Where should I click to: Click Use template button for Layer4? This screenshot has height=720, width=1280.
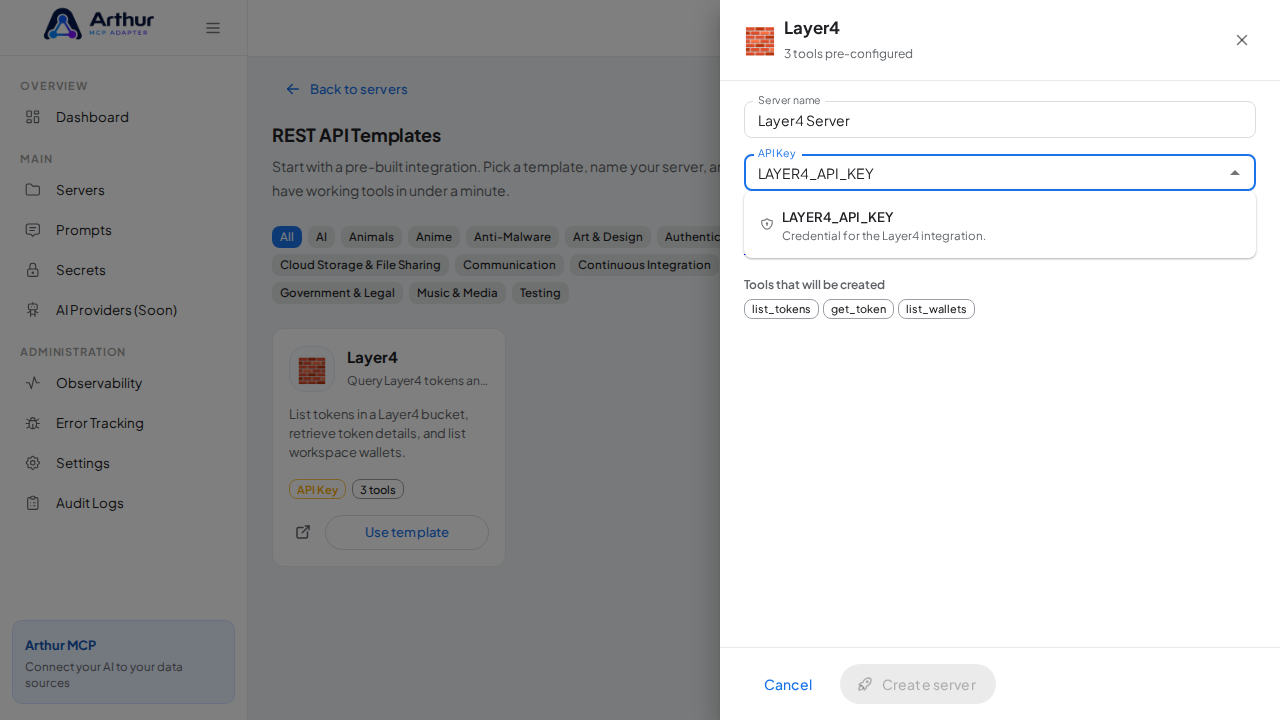pyautogui.click(x=407, y=532)
